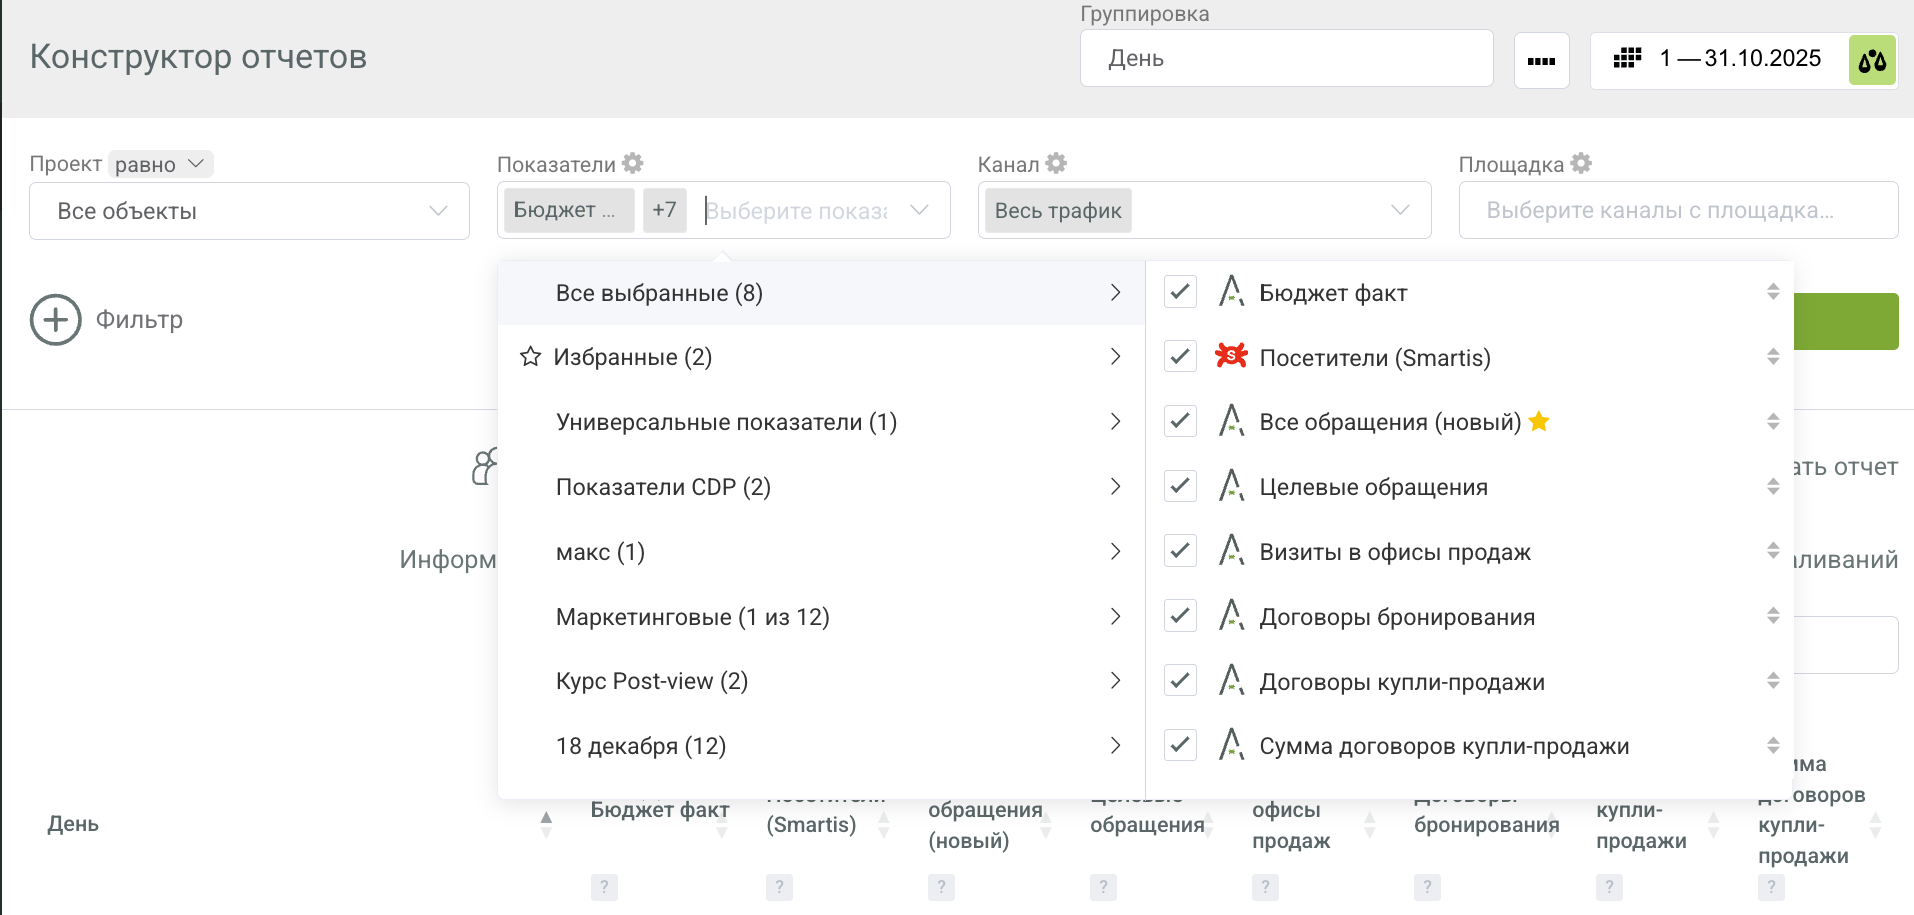Open the Проект dropdown showing Все объекты

click(249, 211)
